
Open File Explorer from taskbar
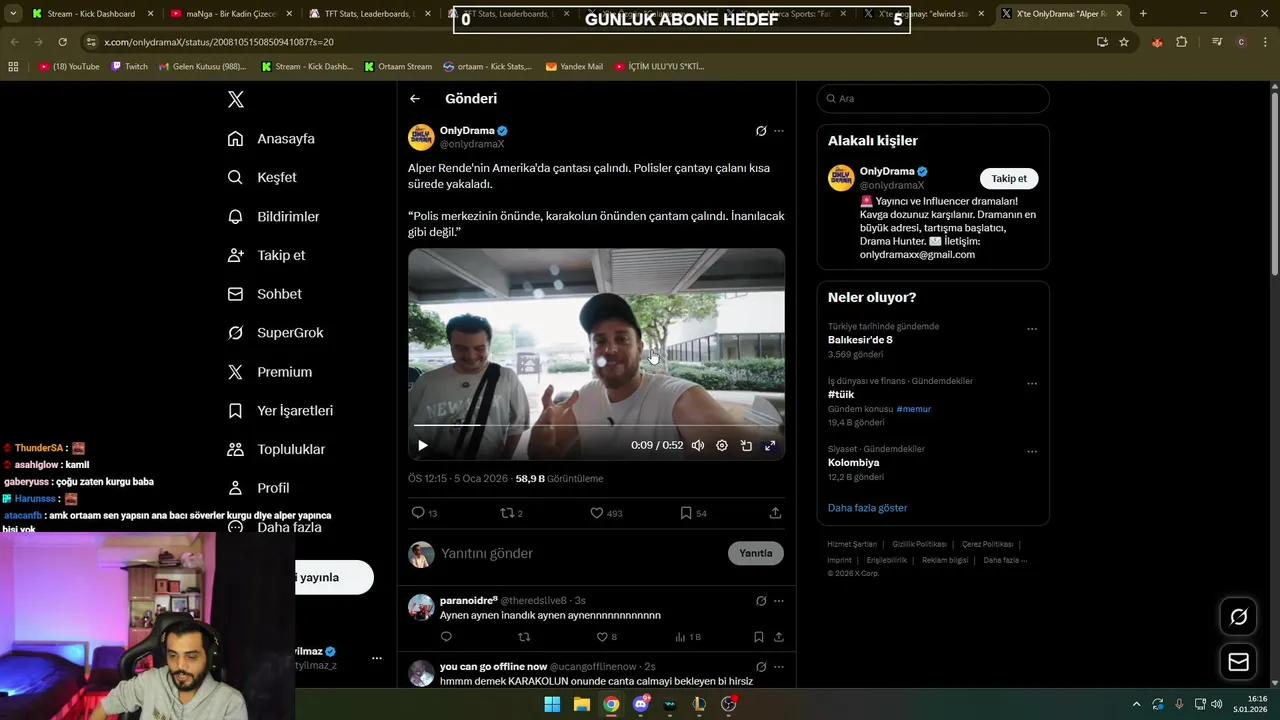[582, 704]
